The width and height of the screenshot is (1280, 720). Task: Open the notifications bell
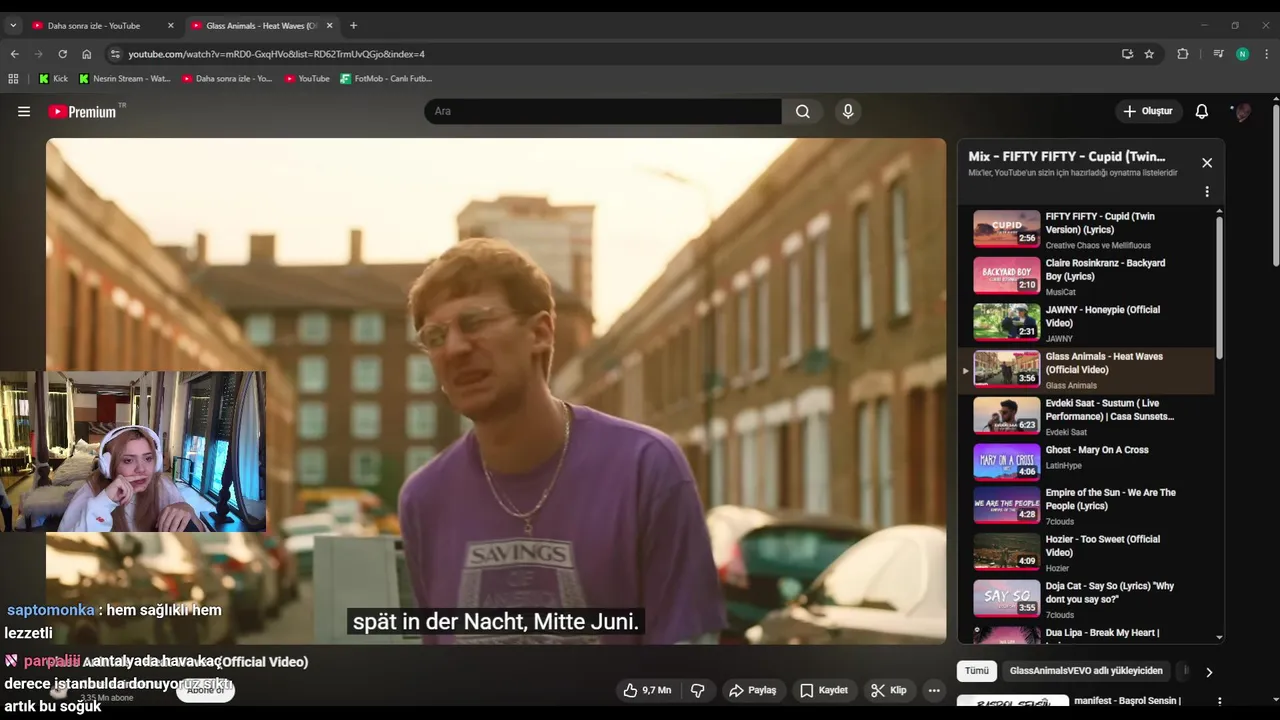pos(1202,111)
